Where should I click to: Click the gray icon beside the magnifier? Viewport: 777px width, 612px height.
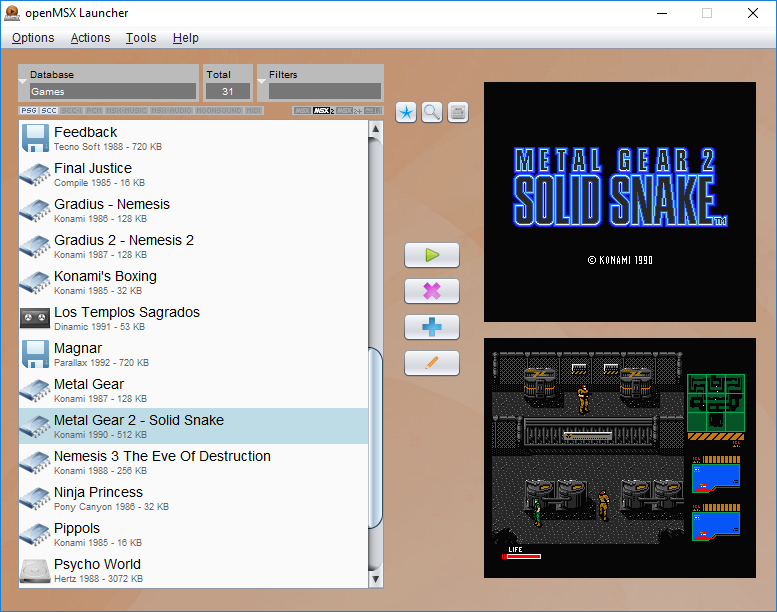tap(457, 112)
